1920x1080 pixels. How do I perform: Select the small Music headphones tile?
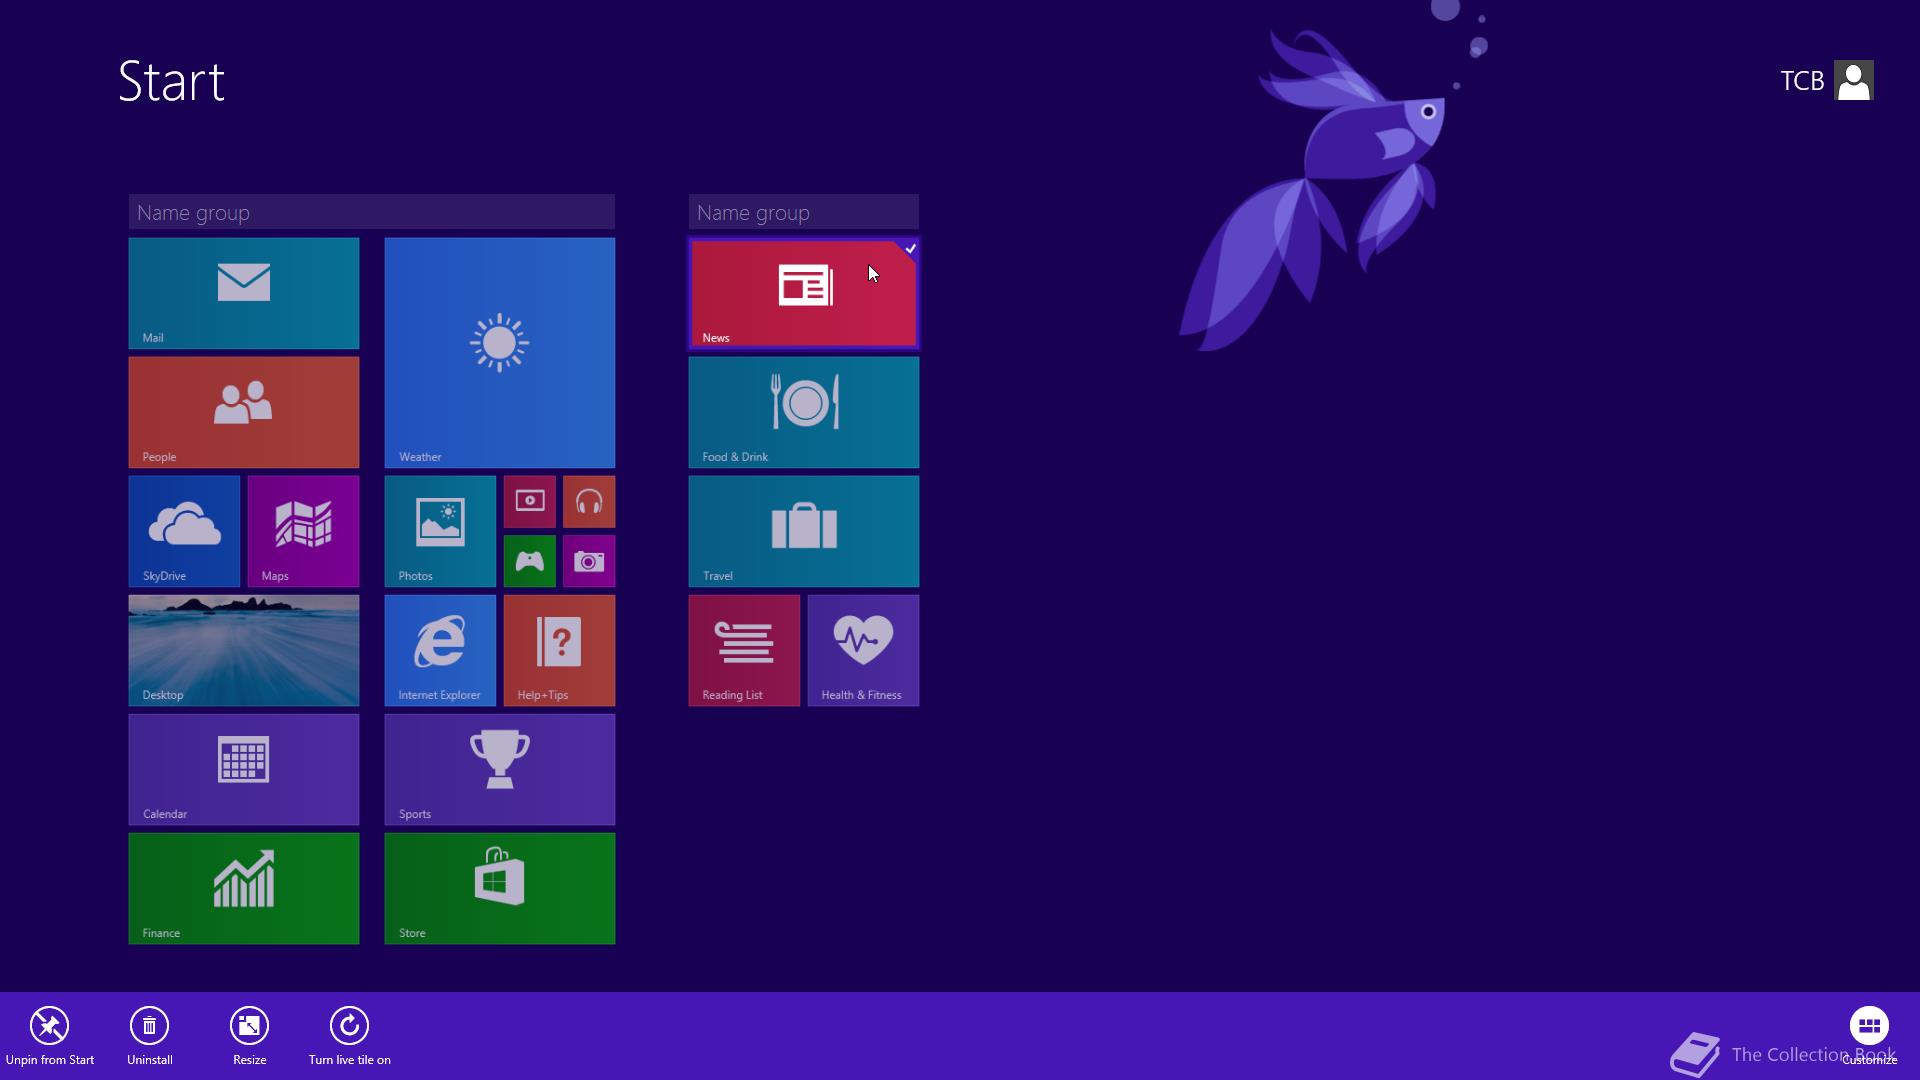click(589, 502)
